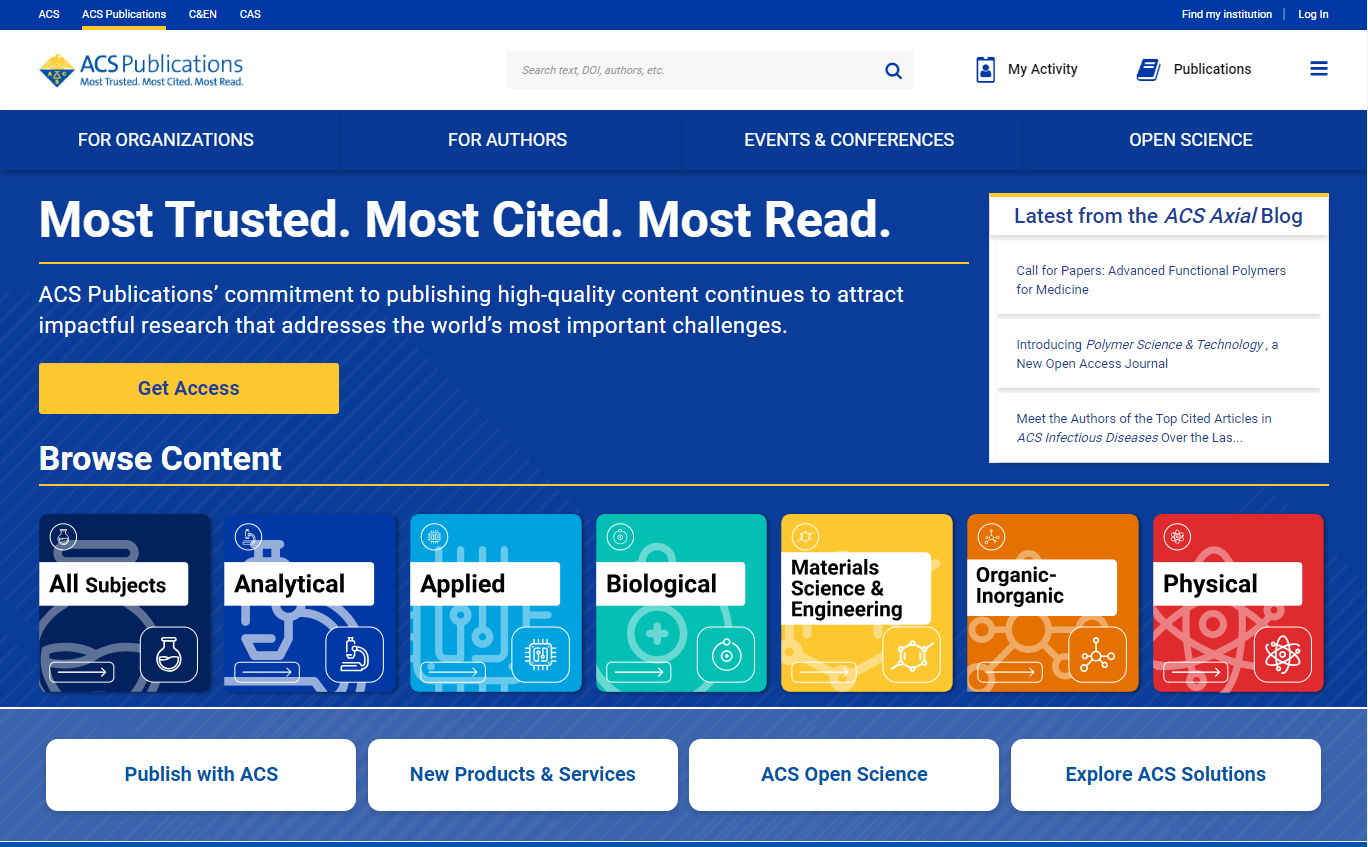Click small round microscope icon atop Analytical

coord(248,537)
